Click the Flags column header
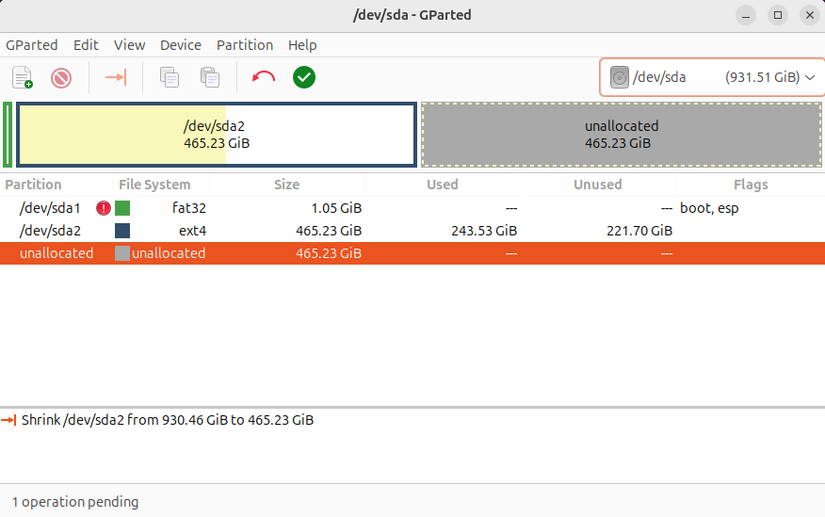 (x=751, y=185)
